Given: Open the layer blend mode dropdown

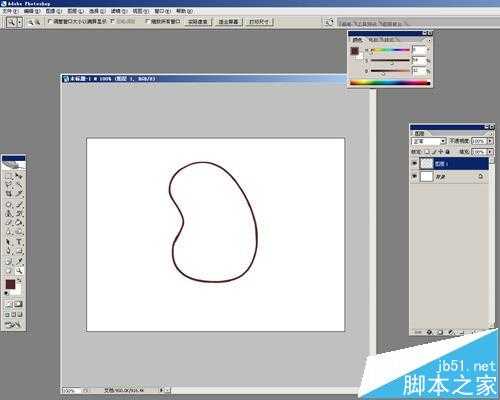Looking at the screenshot, I should [429, 141].
